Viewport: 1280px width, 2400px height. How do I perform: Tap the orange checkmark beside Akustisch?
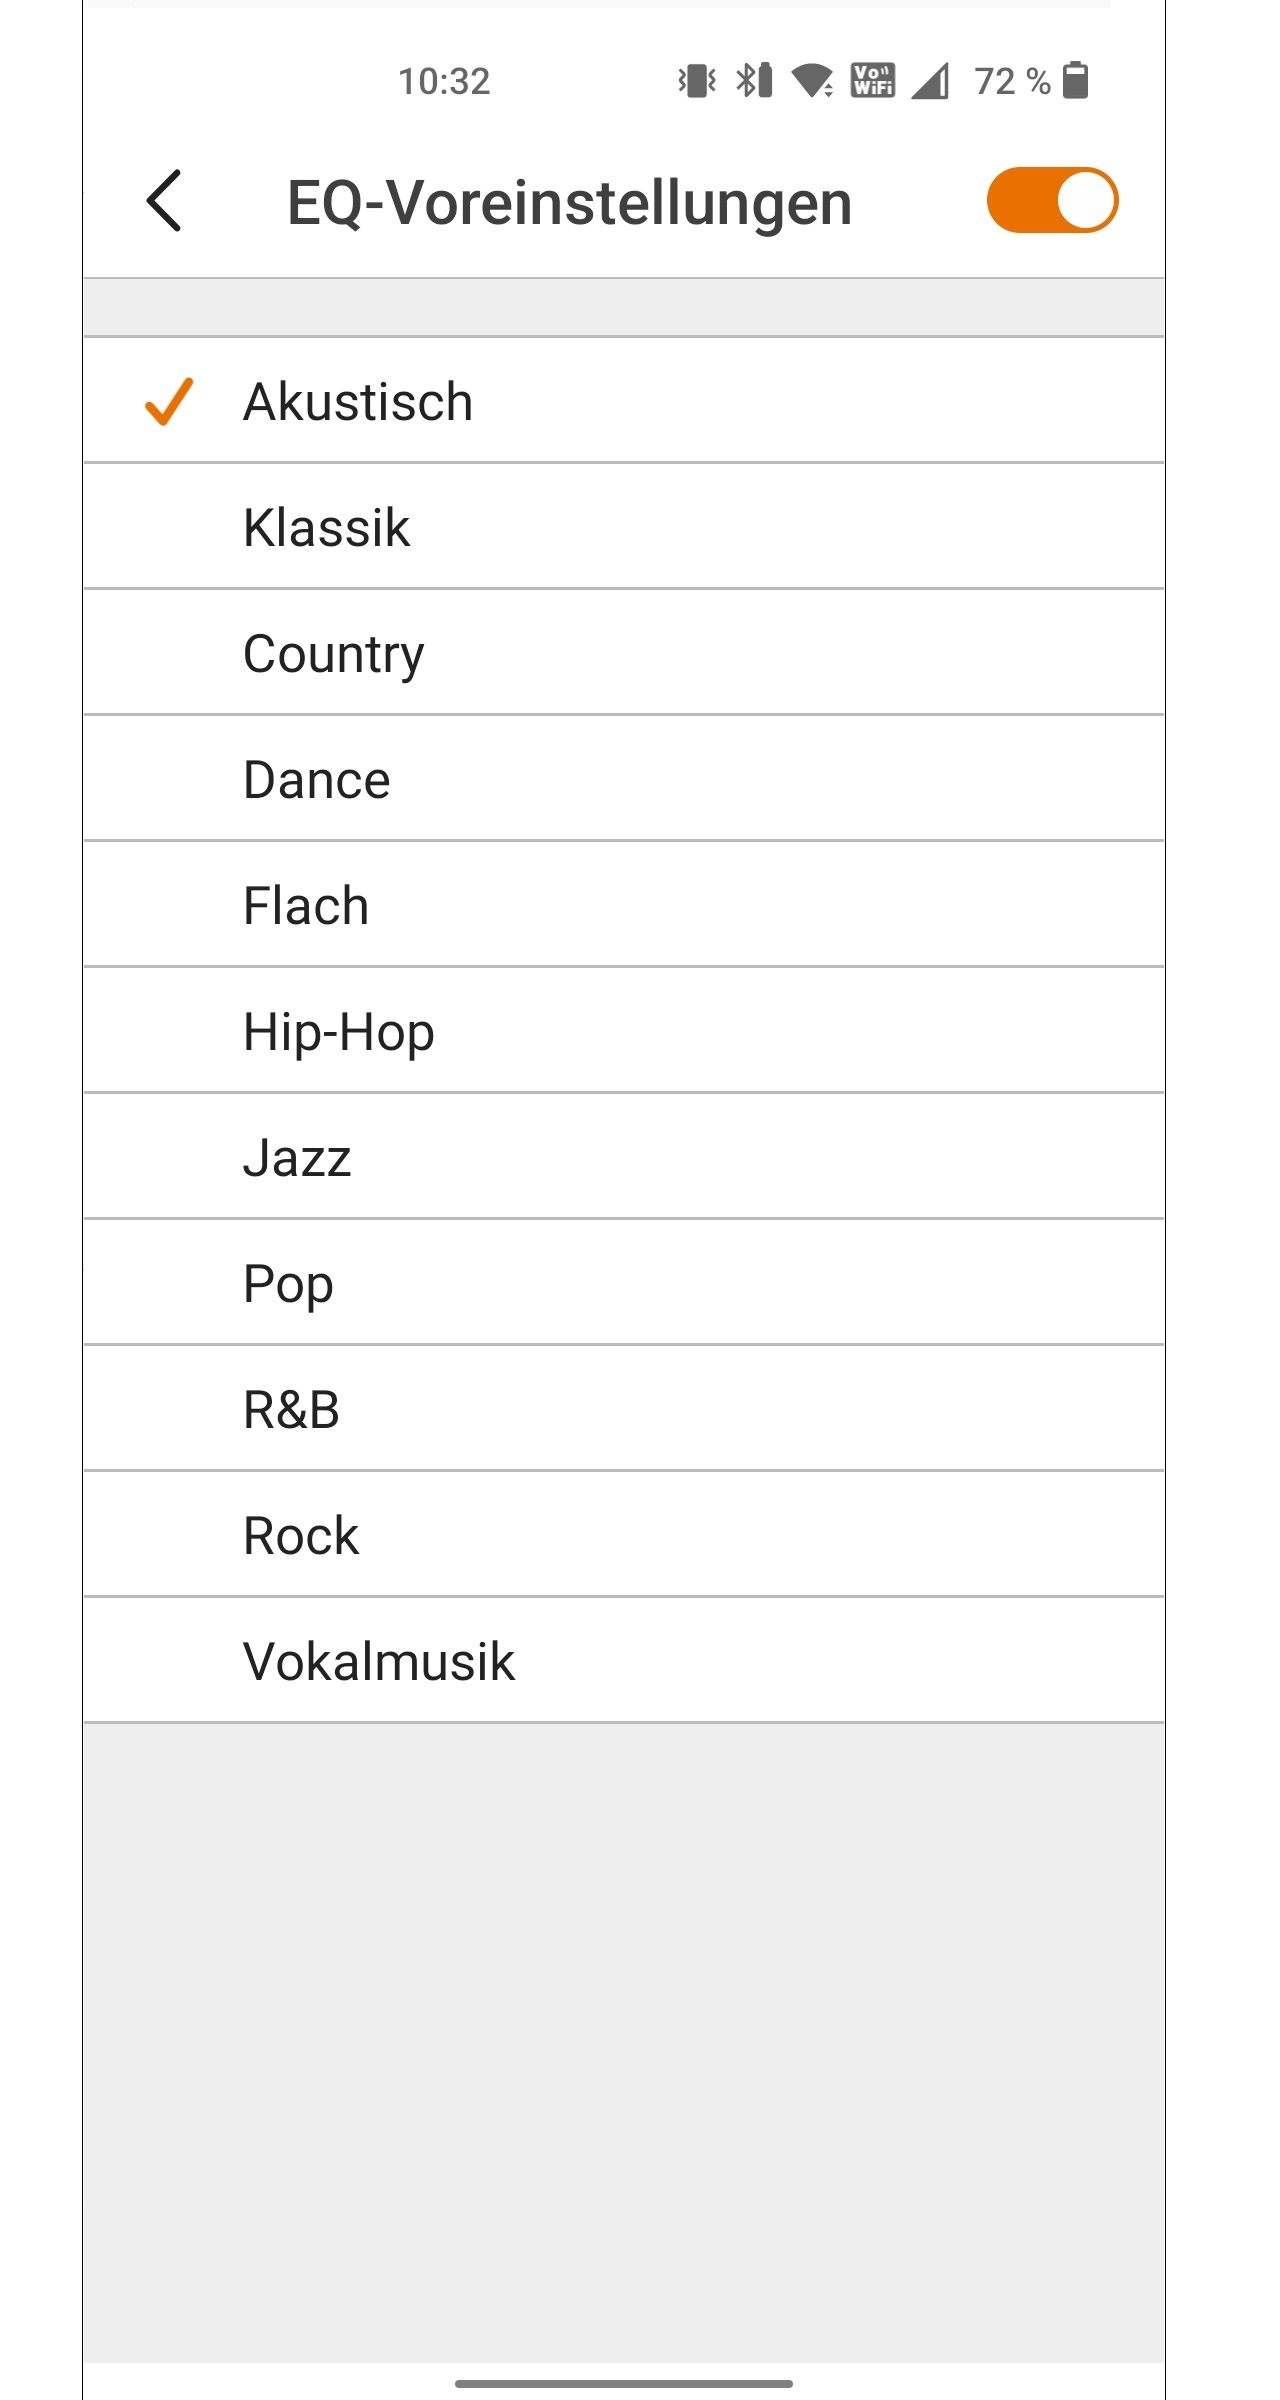click(x=169, y=402)
